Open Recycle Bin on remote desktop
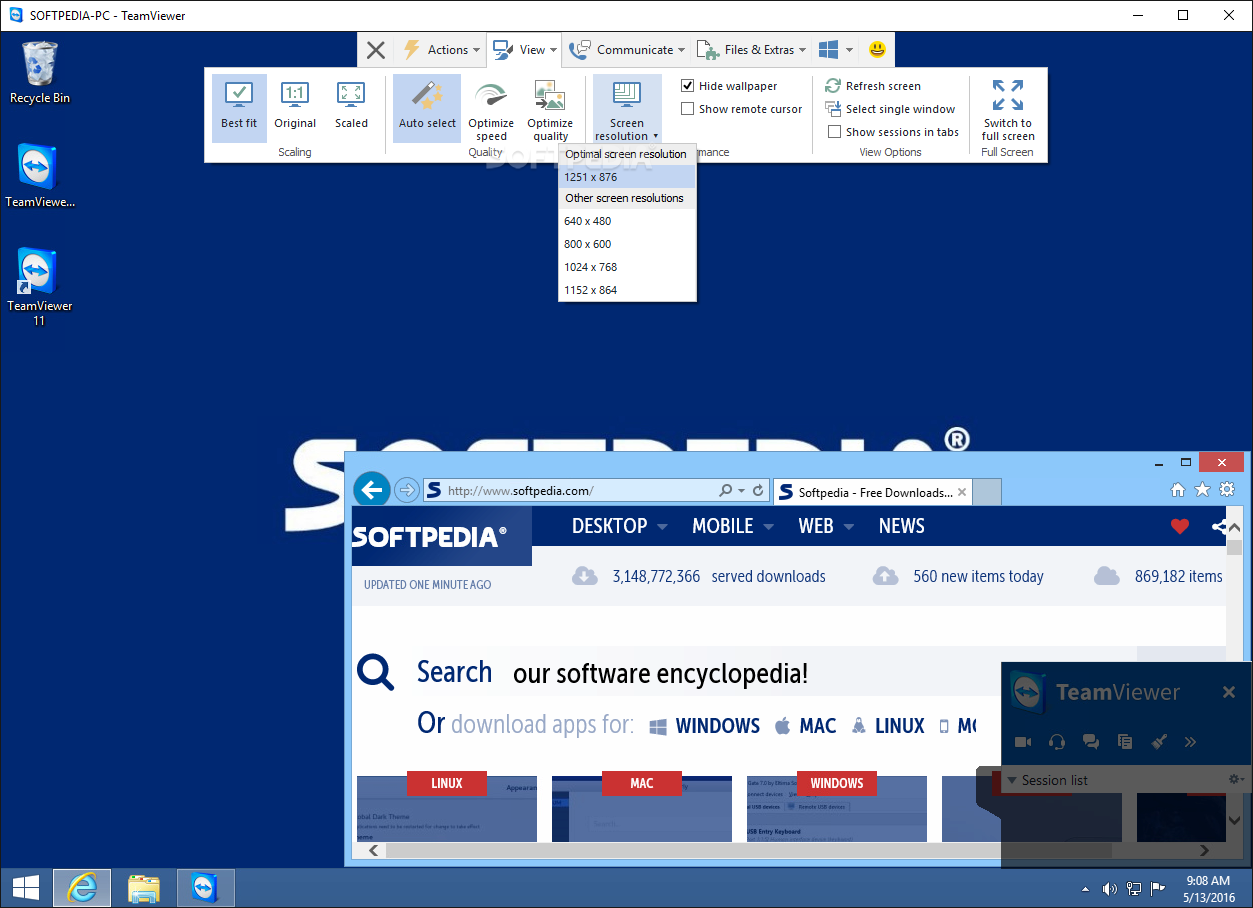Screen dimensions: 1253x908 coord(40,73)
